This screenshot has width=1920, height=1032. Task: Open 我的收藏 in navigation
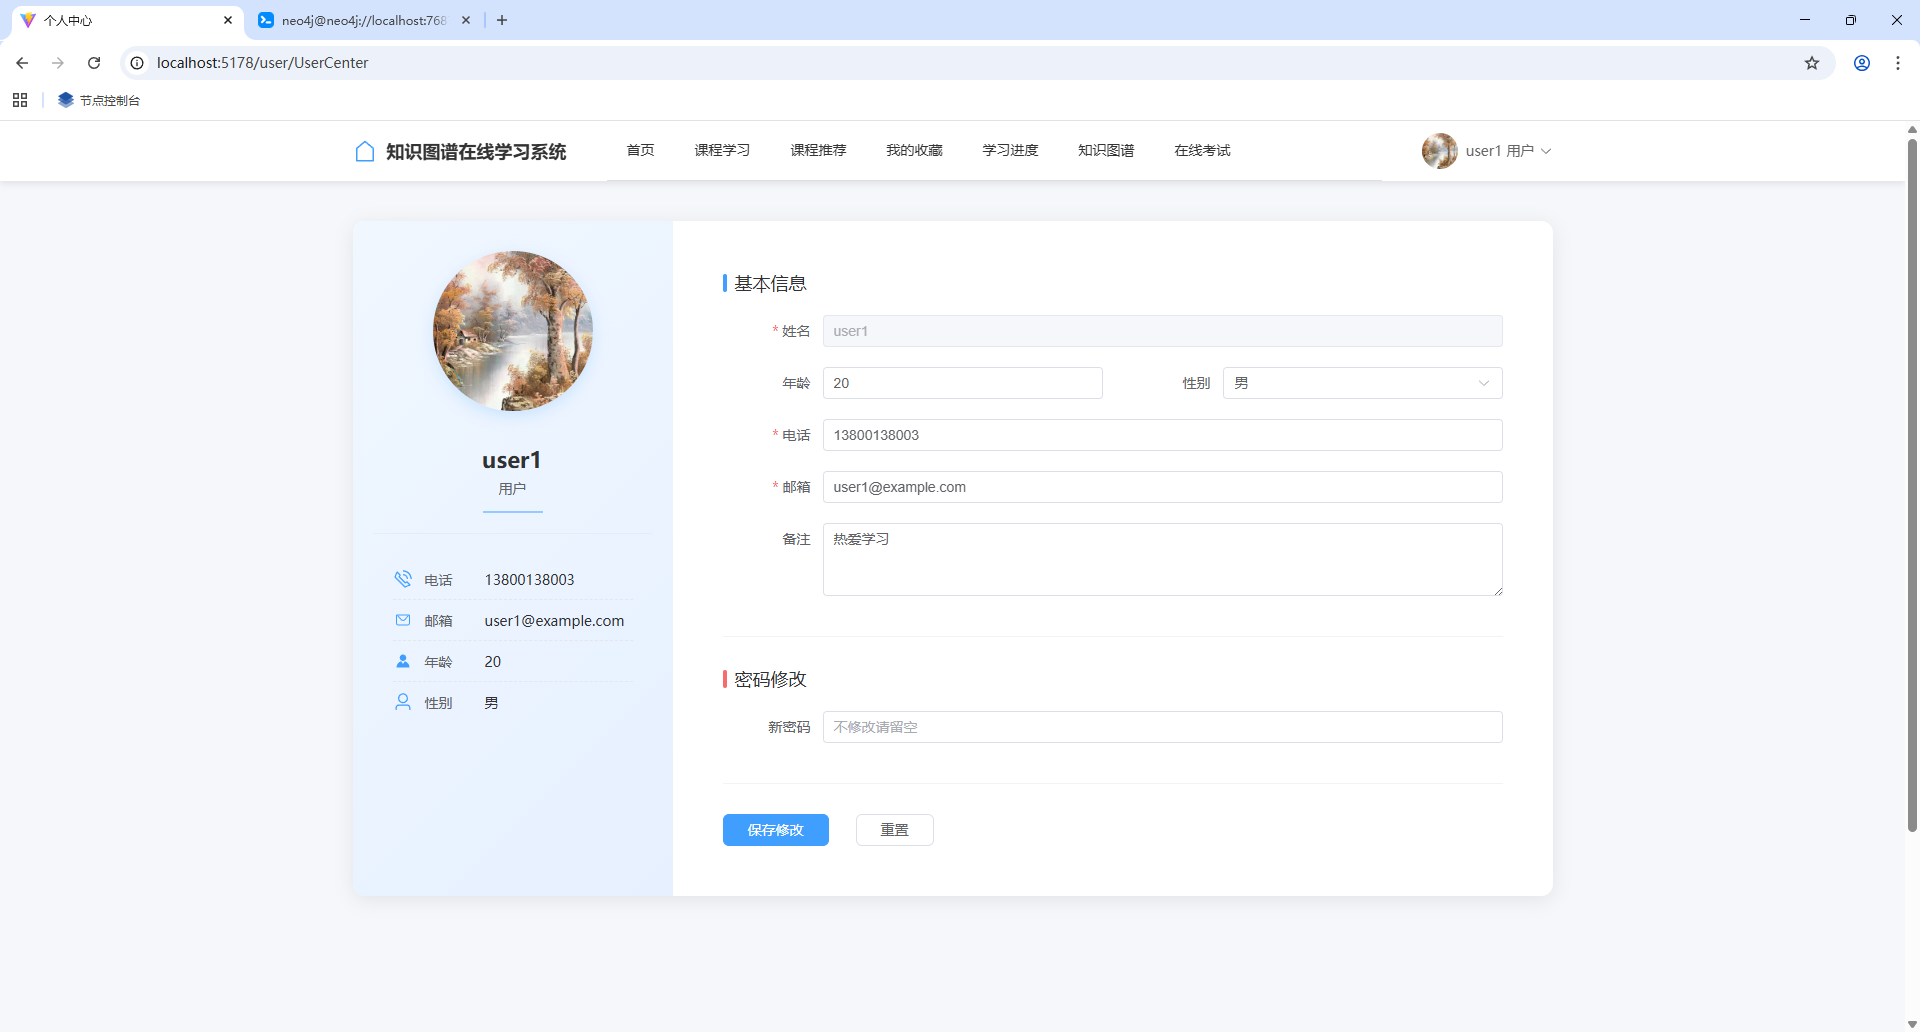click(914, 150)
